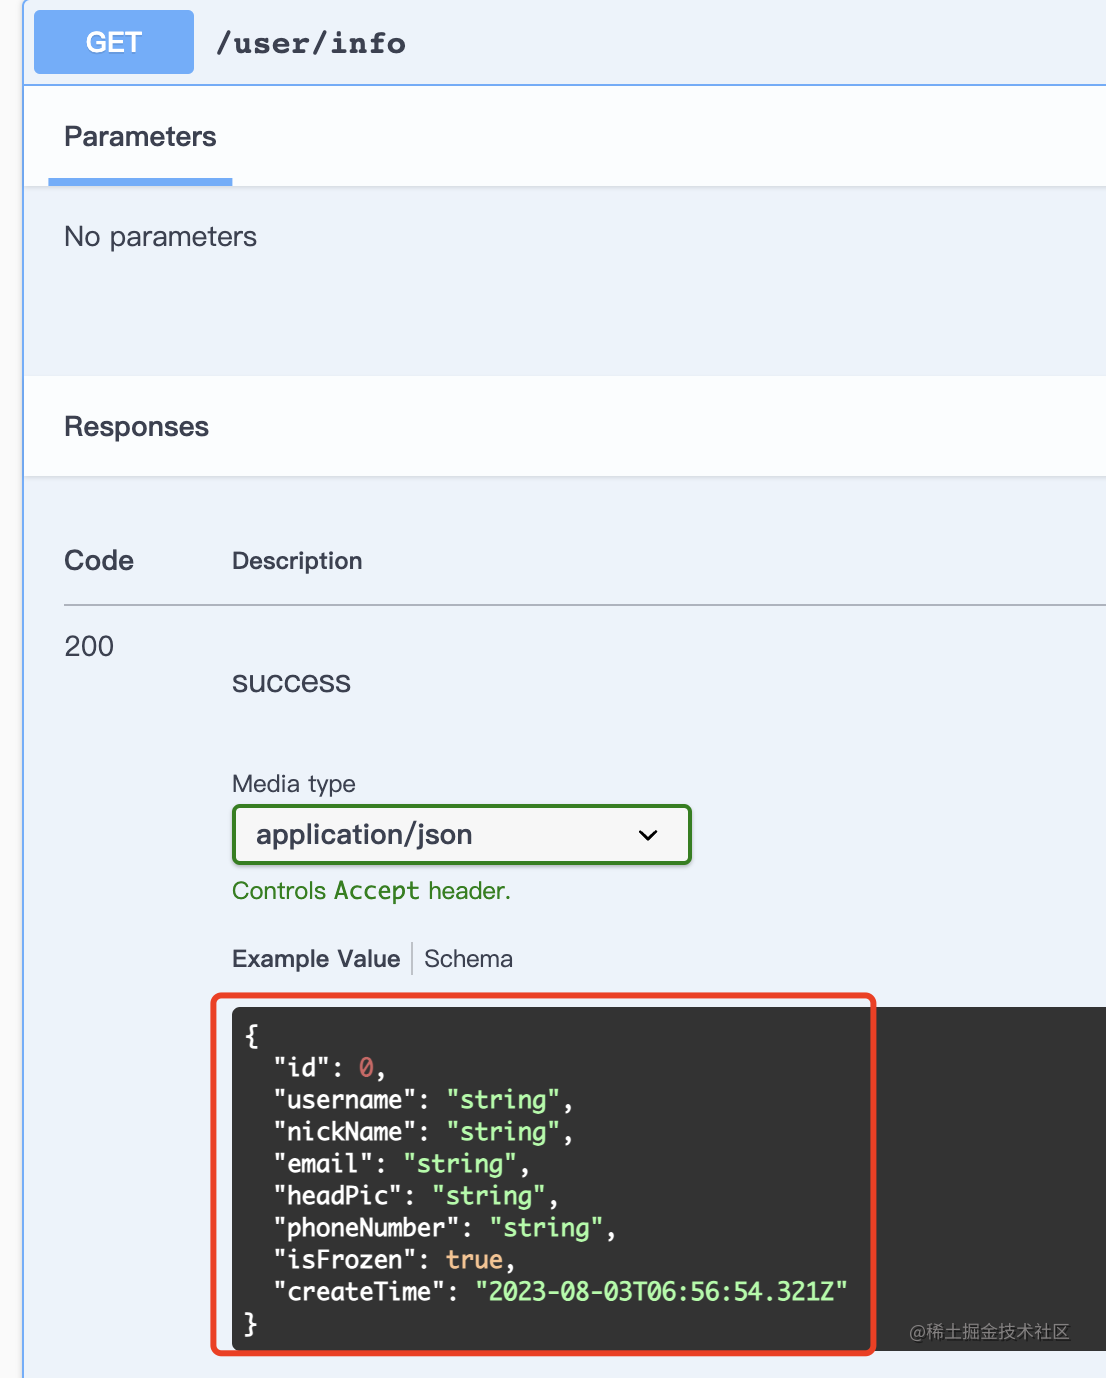Click the "email" key in example JSON
Screen dimensions: 1106x1378
tap(323, 1164)
